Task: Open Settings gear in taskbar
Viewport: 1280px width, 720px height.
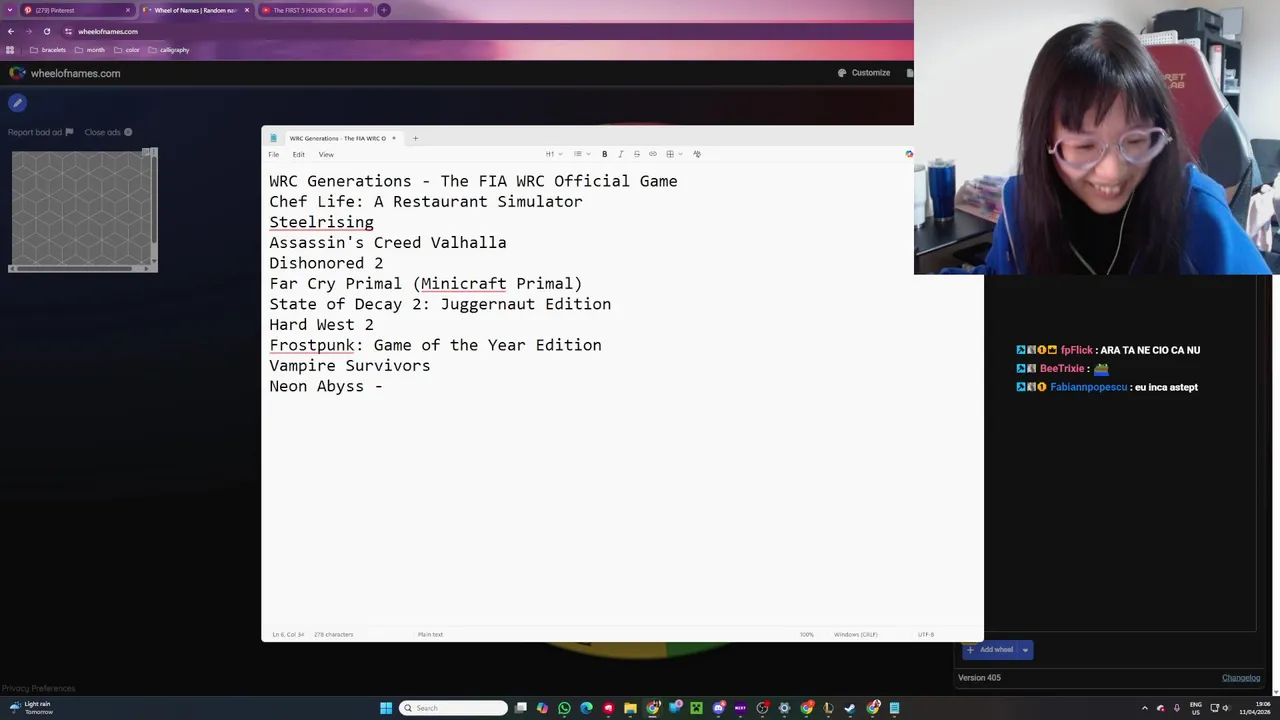Action: click(x=784, y=708)
